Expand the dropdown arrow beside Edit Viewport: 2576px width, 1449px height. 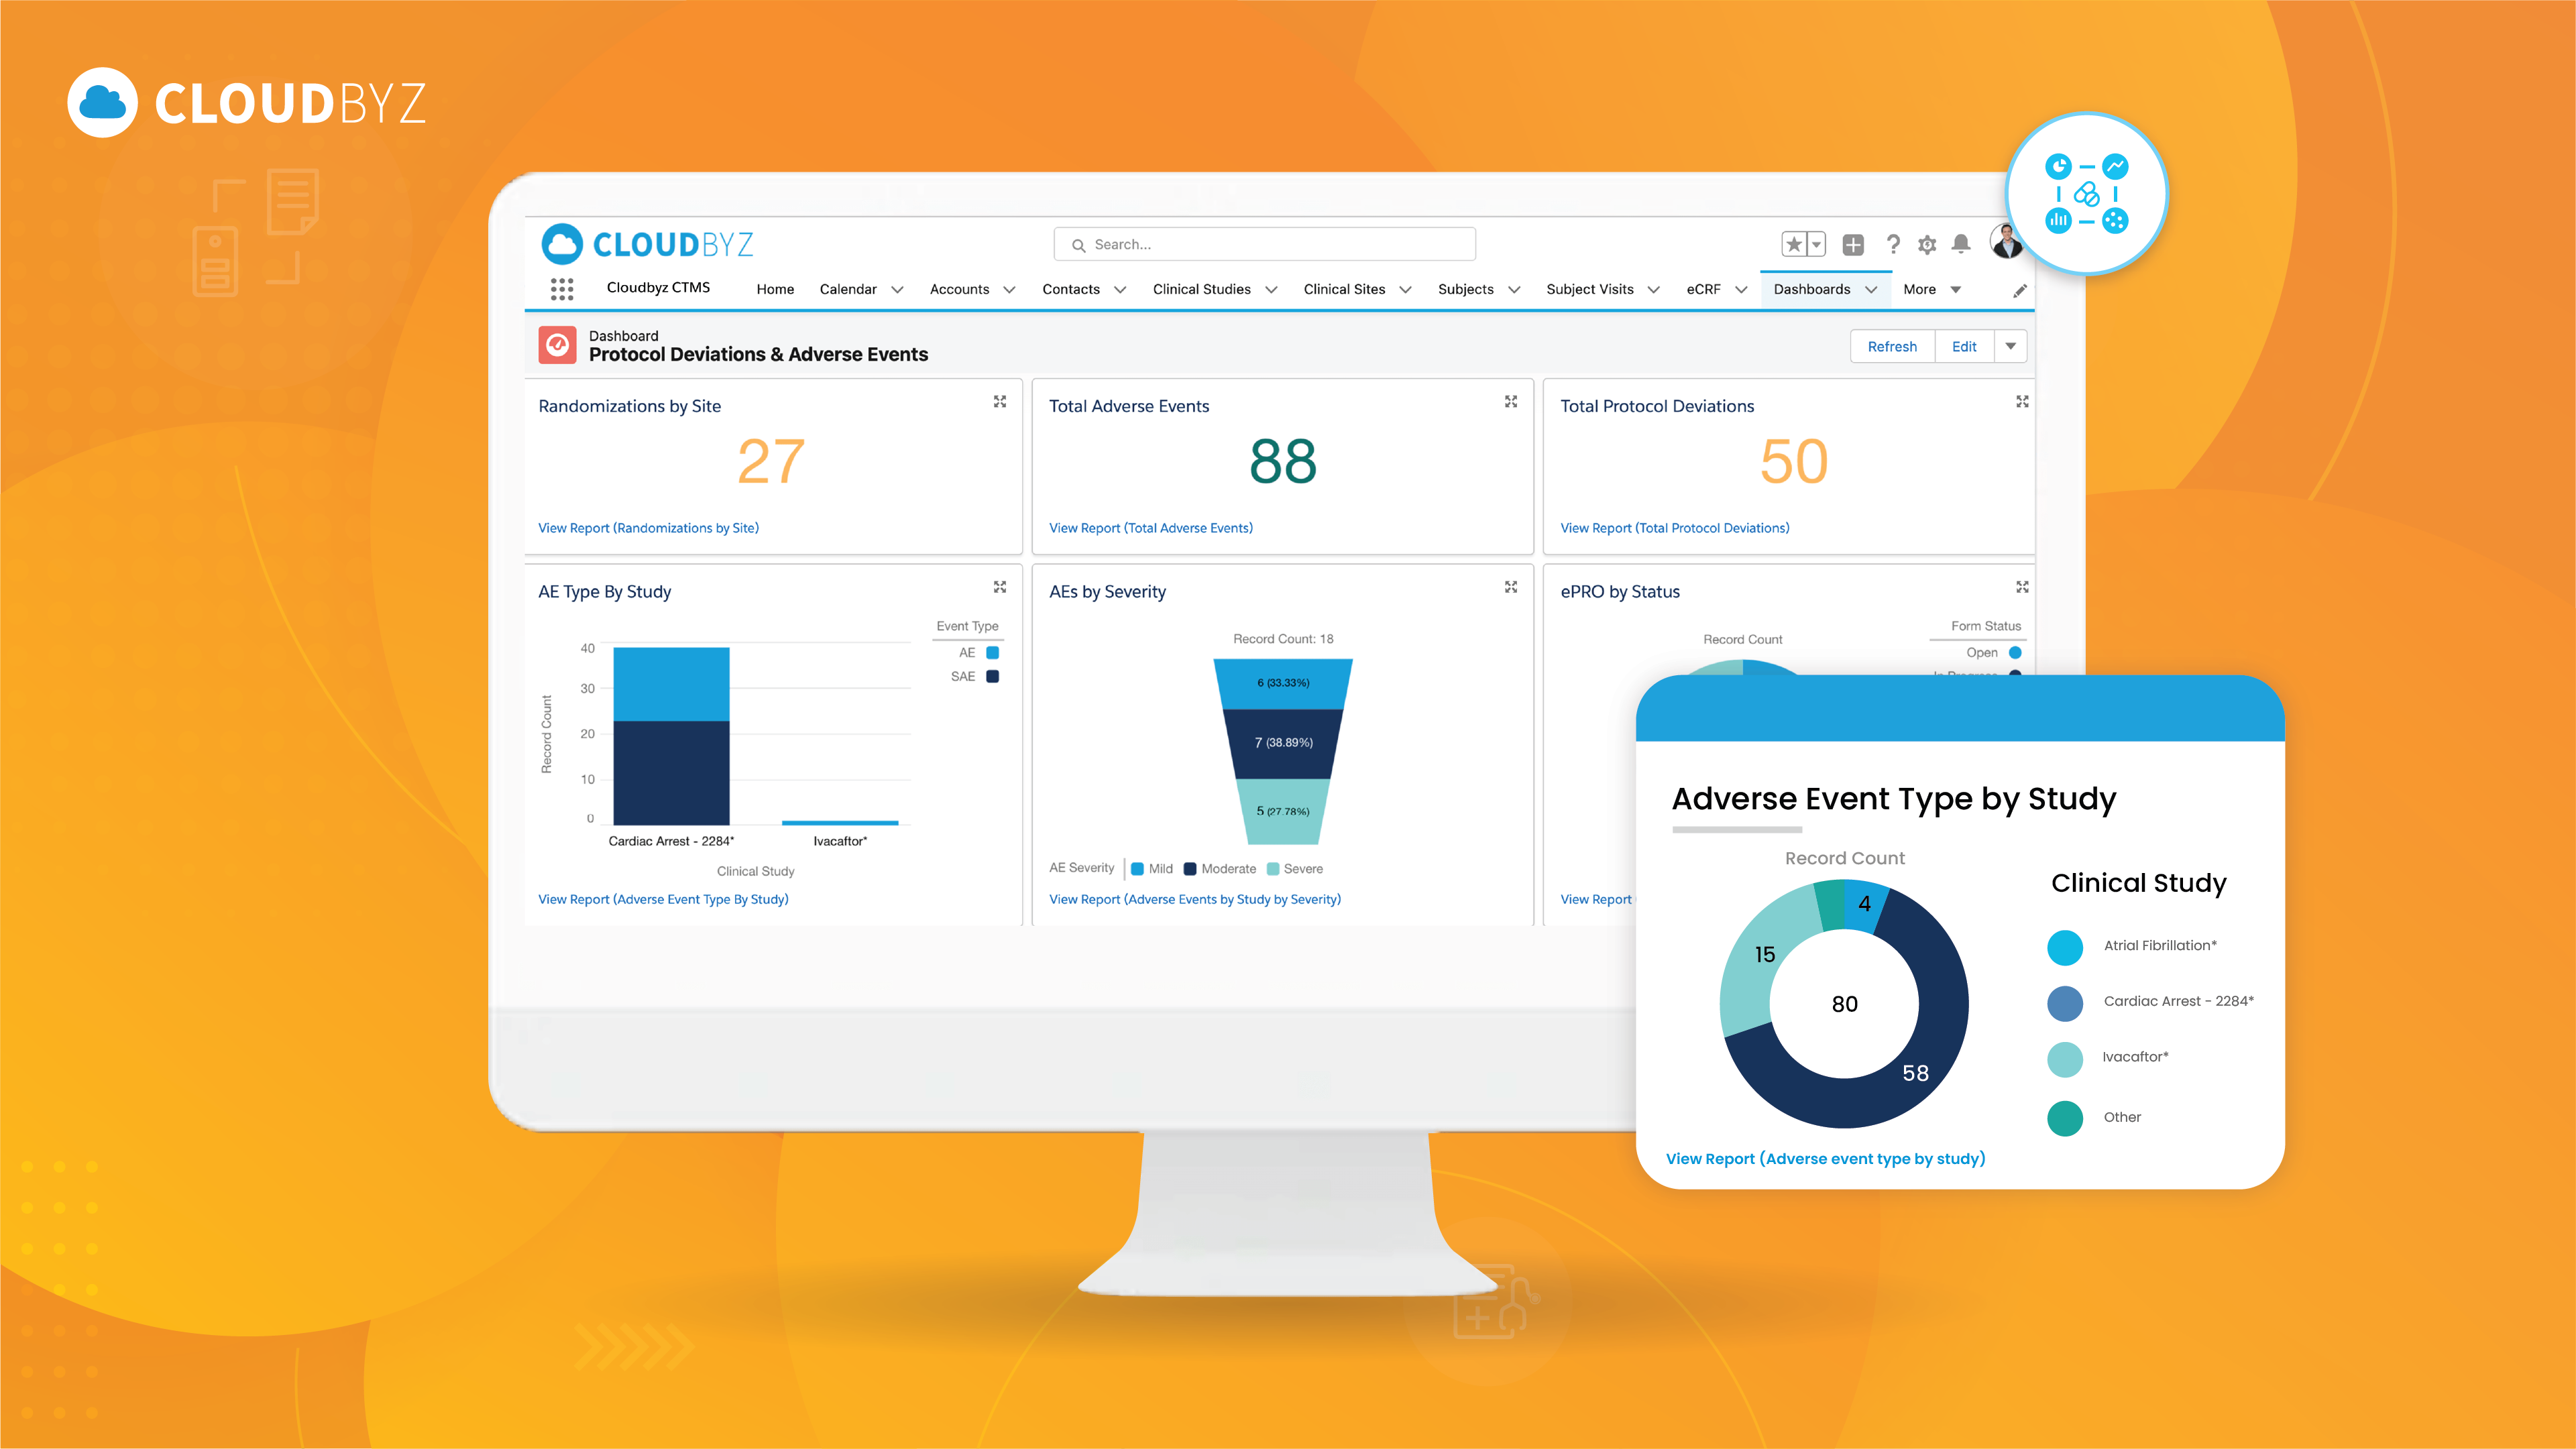[x=2011, y=346]
